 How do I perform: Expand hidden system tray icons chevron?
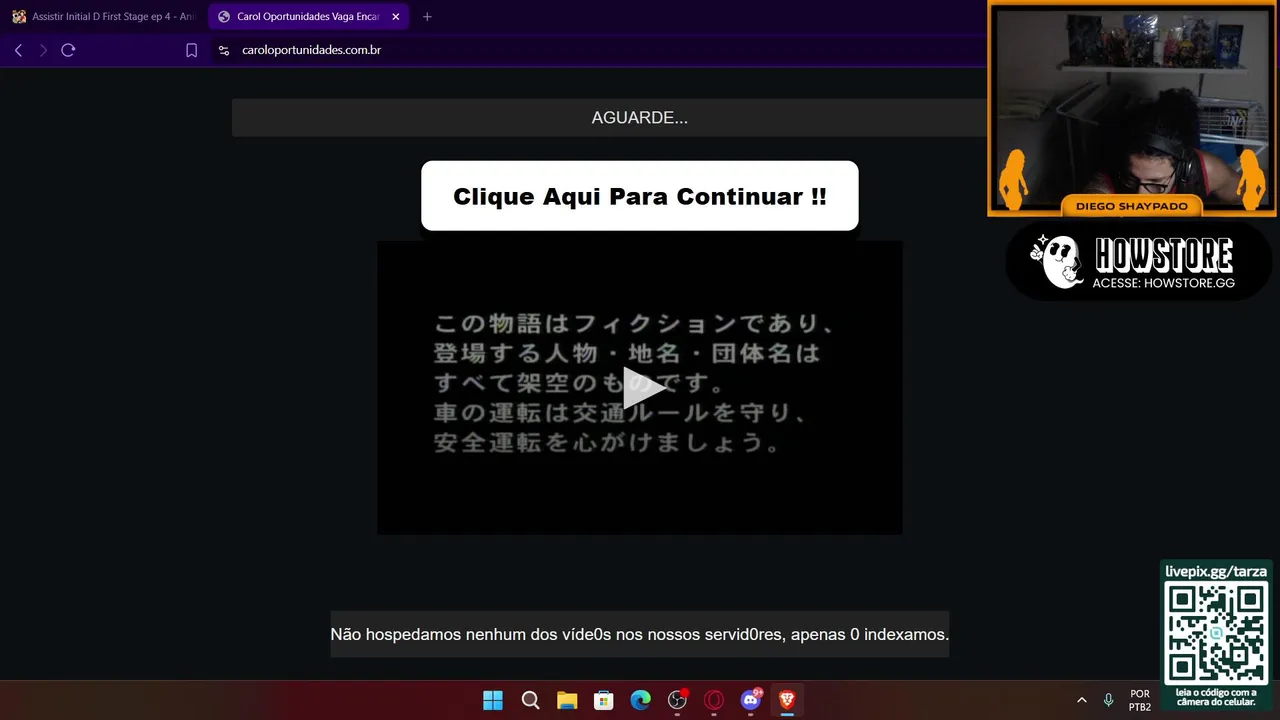(1081, 700)
